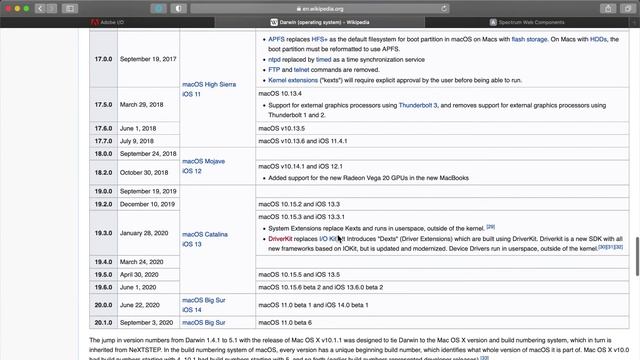640x360 pixels.
Task: Click the page's vertical scrollbar thumb
Action: tap(637, 256)
